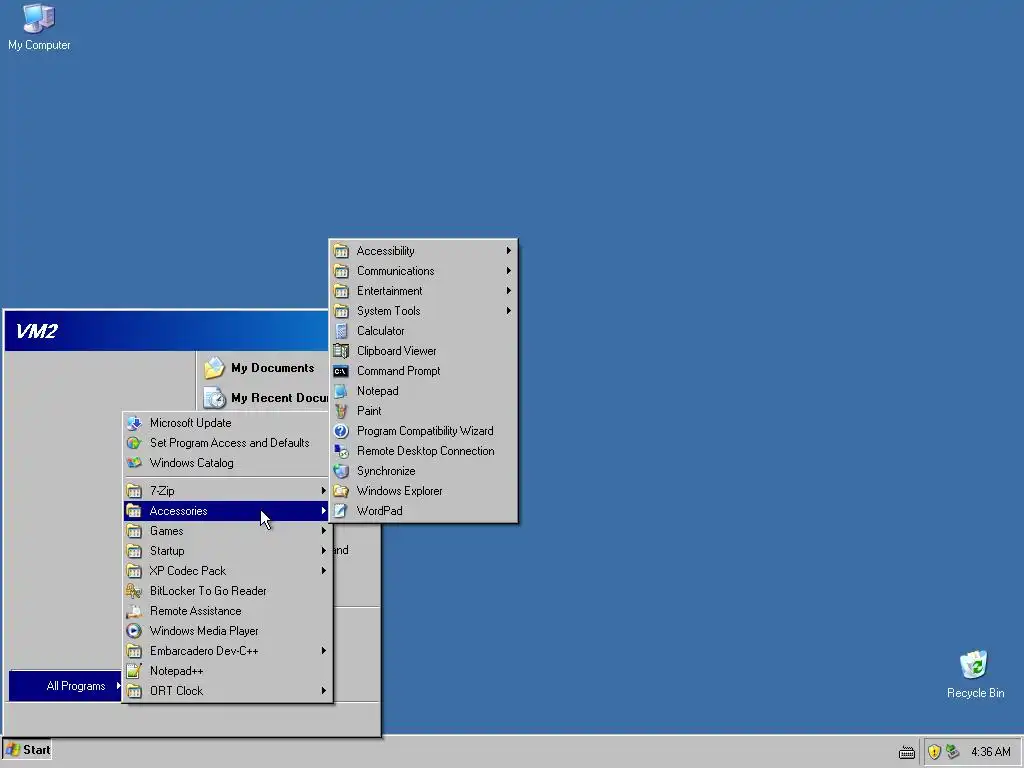Expand the System Tools submenu arrow
This screenshot has width=1024, height=768.
[x=509, y=311]
